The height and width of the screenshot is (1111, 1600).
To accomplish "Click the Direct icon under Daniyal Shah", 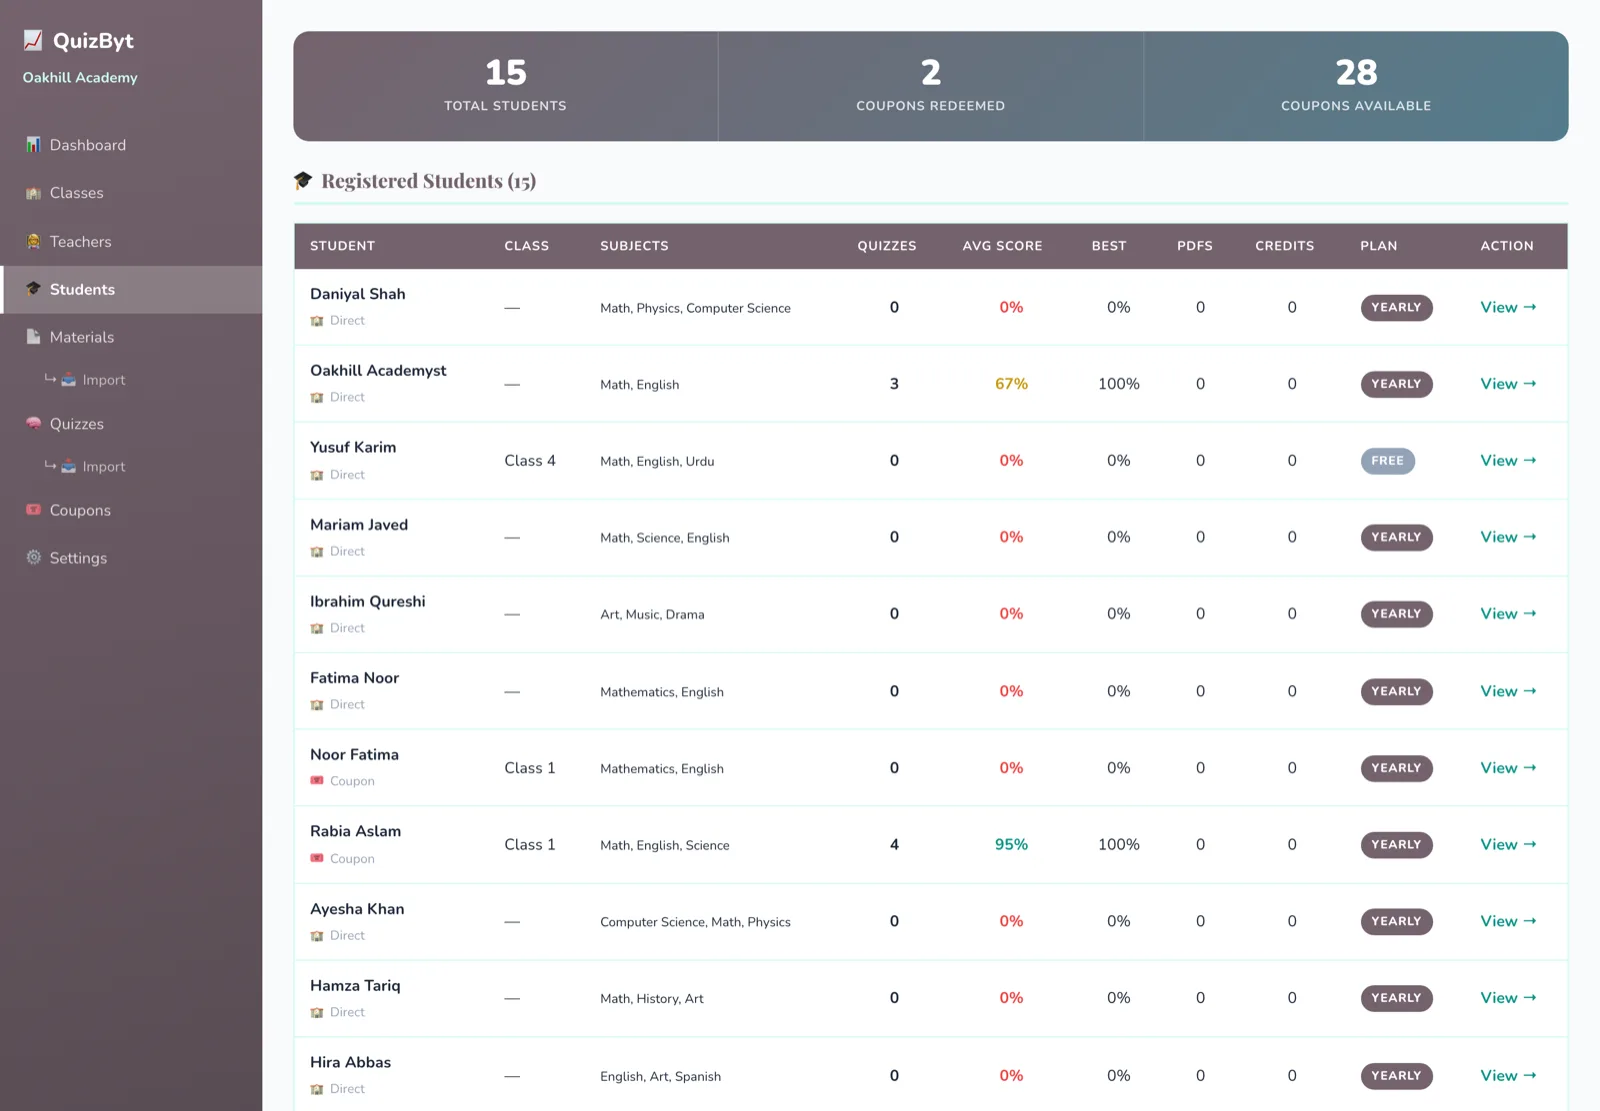I will coord(317,321).
